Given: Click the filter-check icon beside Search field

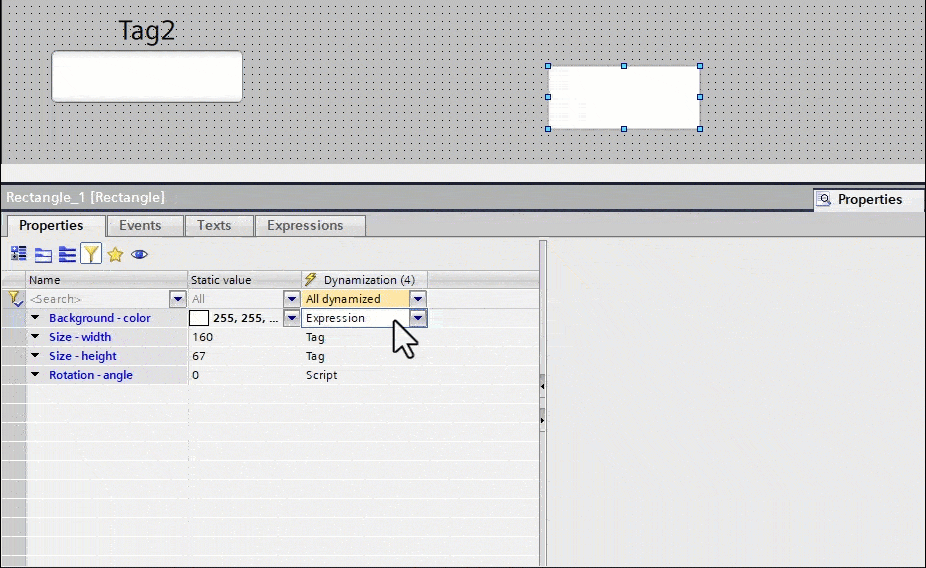Looking at the screenshot, I should (14, 299).
